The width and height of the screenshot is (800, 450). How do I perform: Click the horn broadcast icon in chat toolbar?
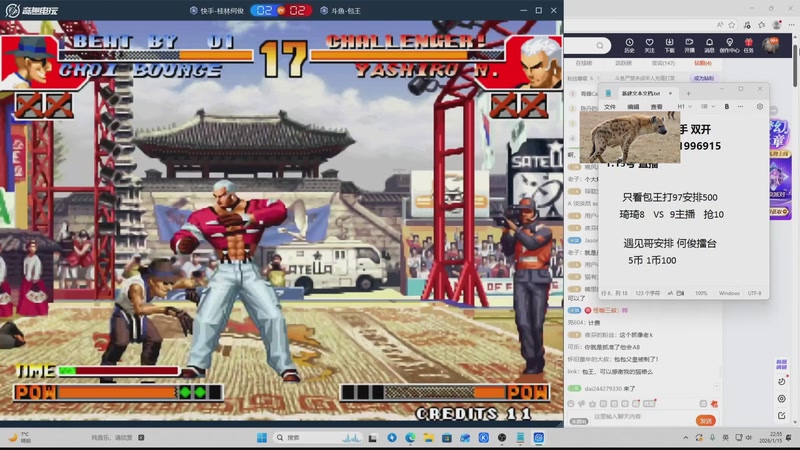click(582, 404)
